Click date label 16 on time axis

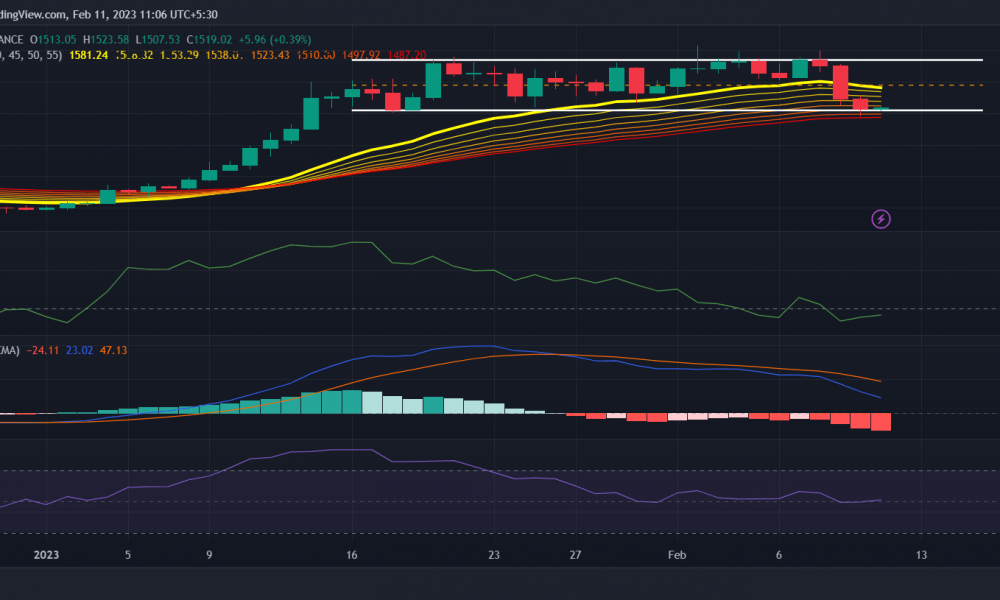[x=352, y=555]
